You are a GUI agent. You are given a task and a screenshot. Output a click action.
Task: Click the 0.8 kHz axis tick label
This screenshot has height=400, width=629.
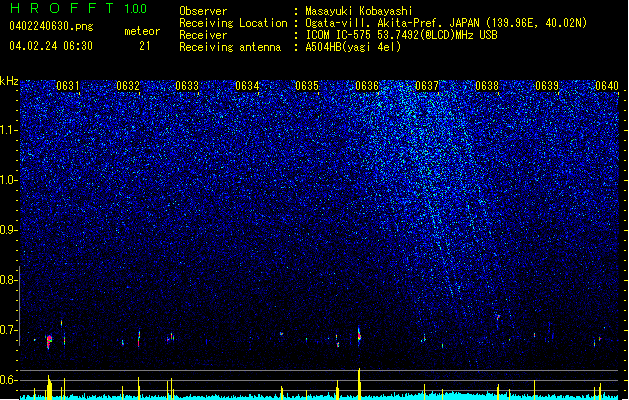tap(8, 280)
